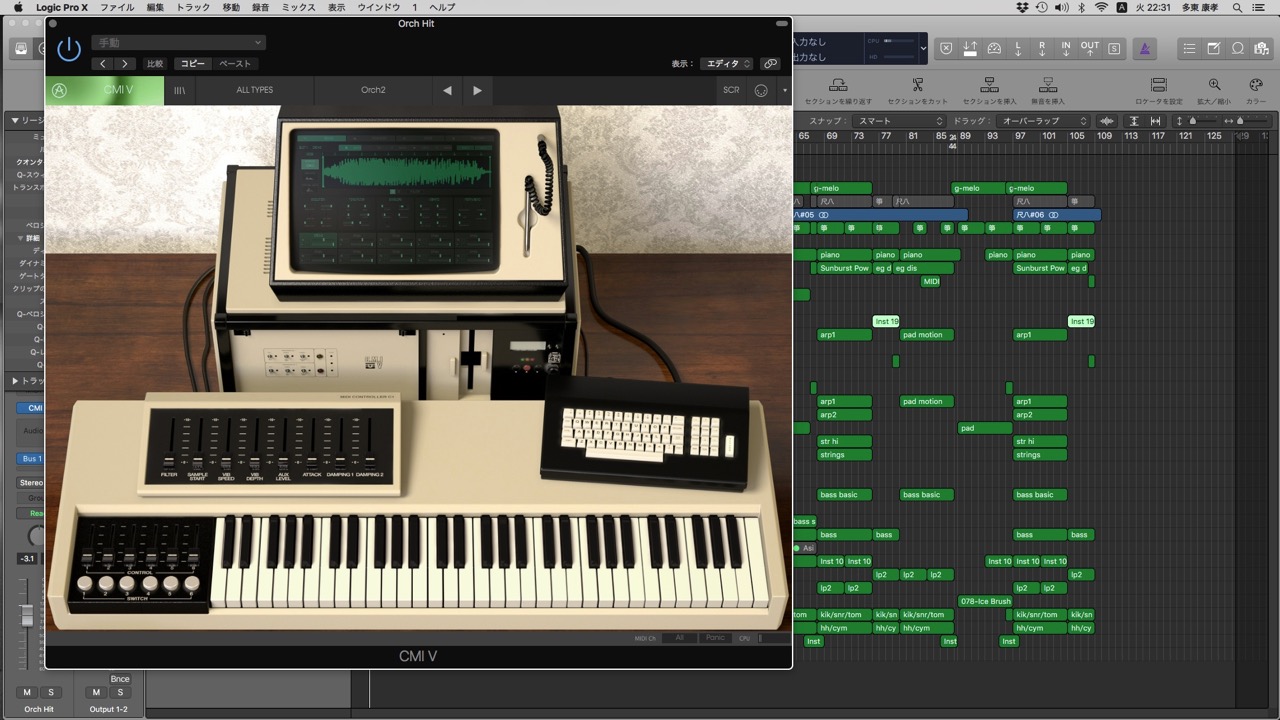Open the SCR screen view in CMI V
The width and height of the screenshot is (1280, 720).
tap(731, 90)
